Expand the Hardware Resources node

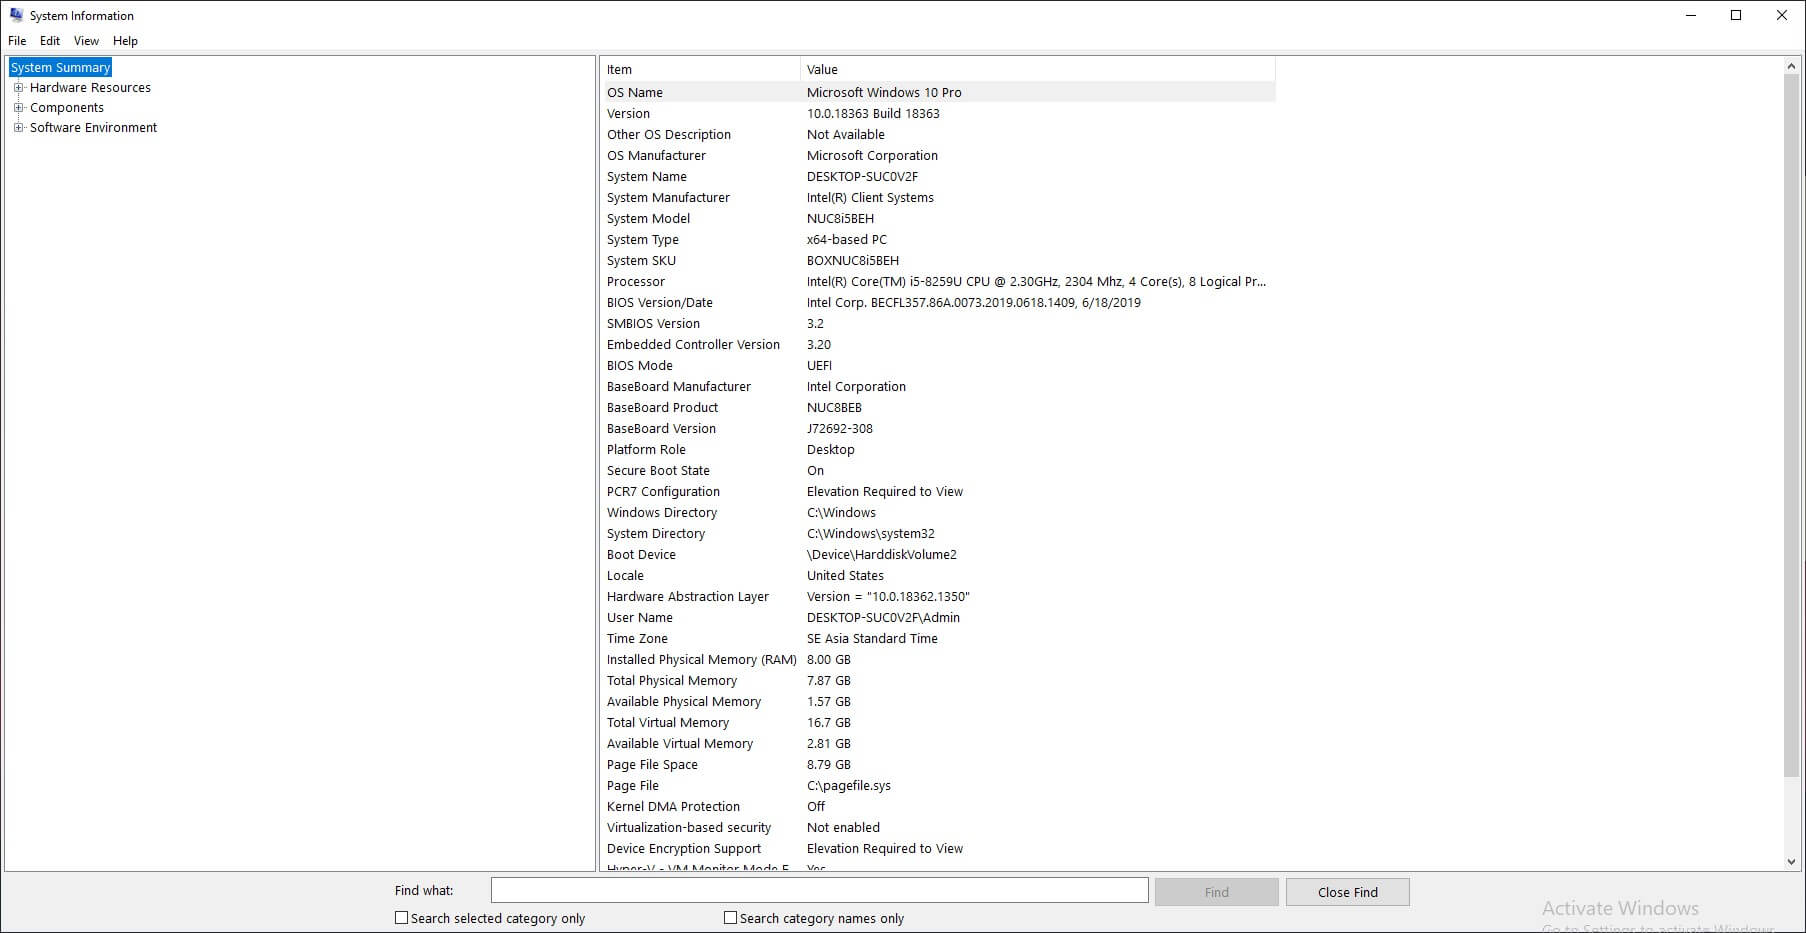(x=18, y=87)
